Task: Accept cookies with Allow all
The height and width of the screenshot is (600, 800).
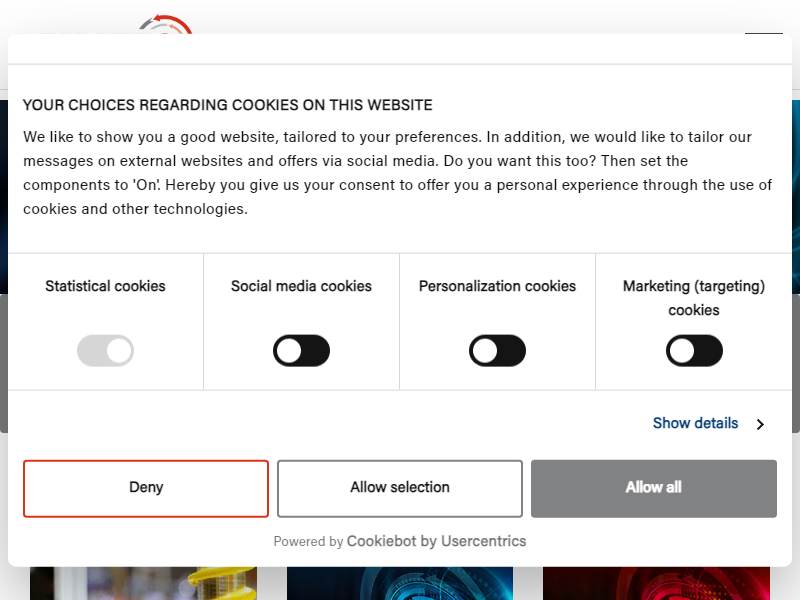Action: point(654,488)
